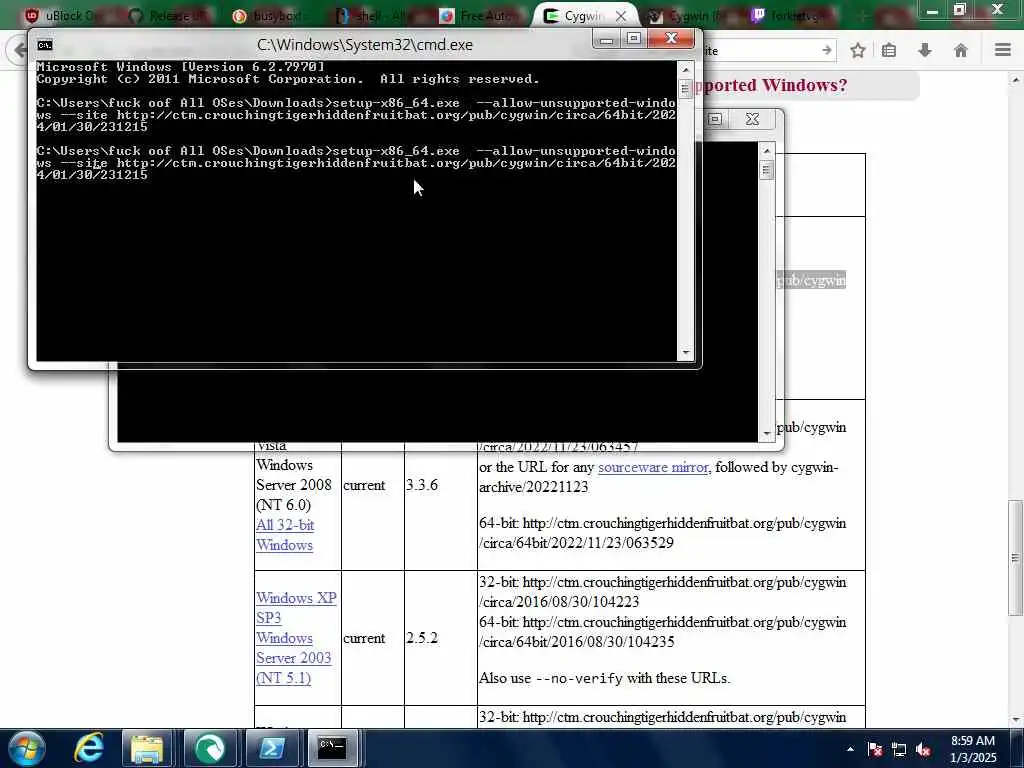Show hidden system tray icons

[850, 749]
